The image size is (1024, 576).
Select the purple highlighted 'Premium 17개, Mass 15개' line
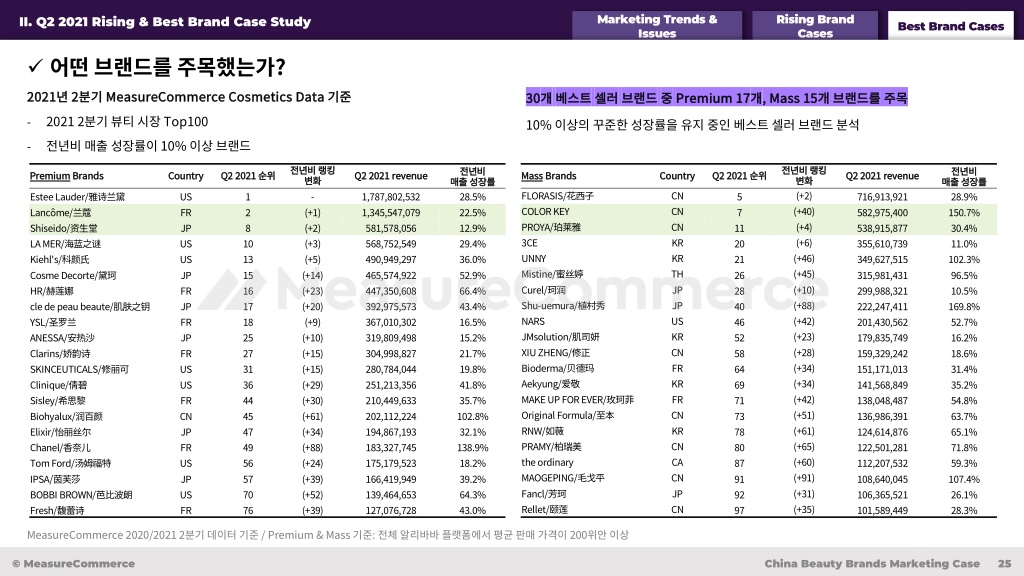coord(716,98)
